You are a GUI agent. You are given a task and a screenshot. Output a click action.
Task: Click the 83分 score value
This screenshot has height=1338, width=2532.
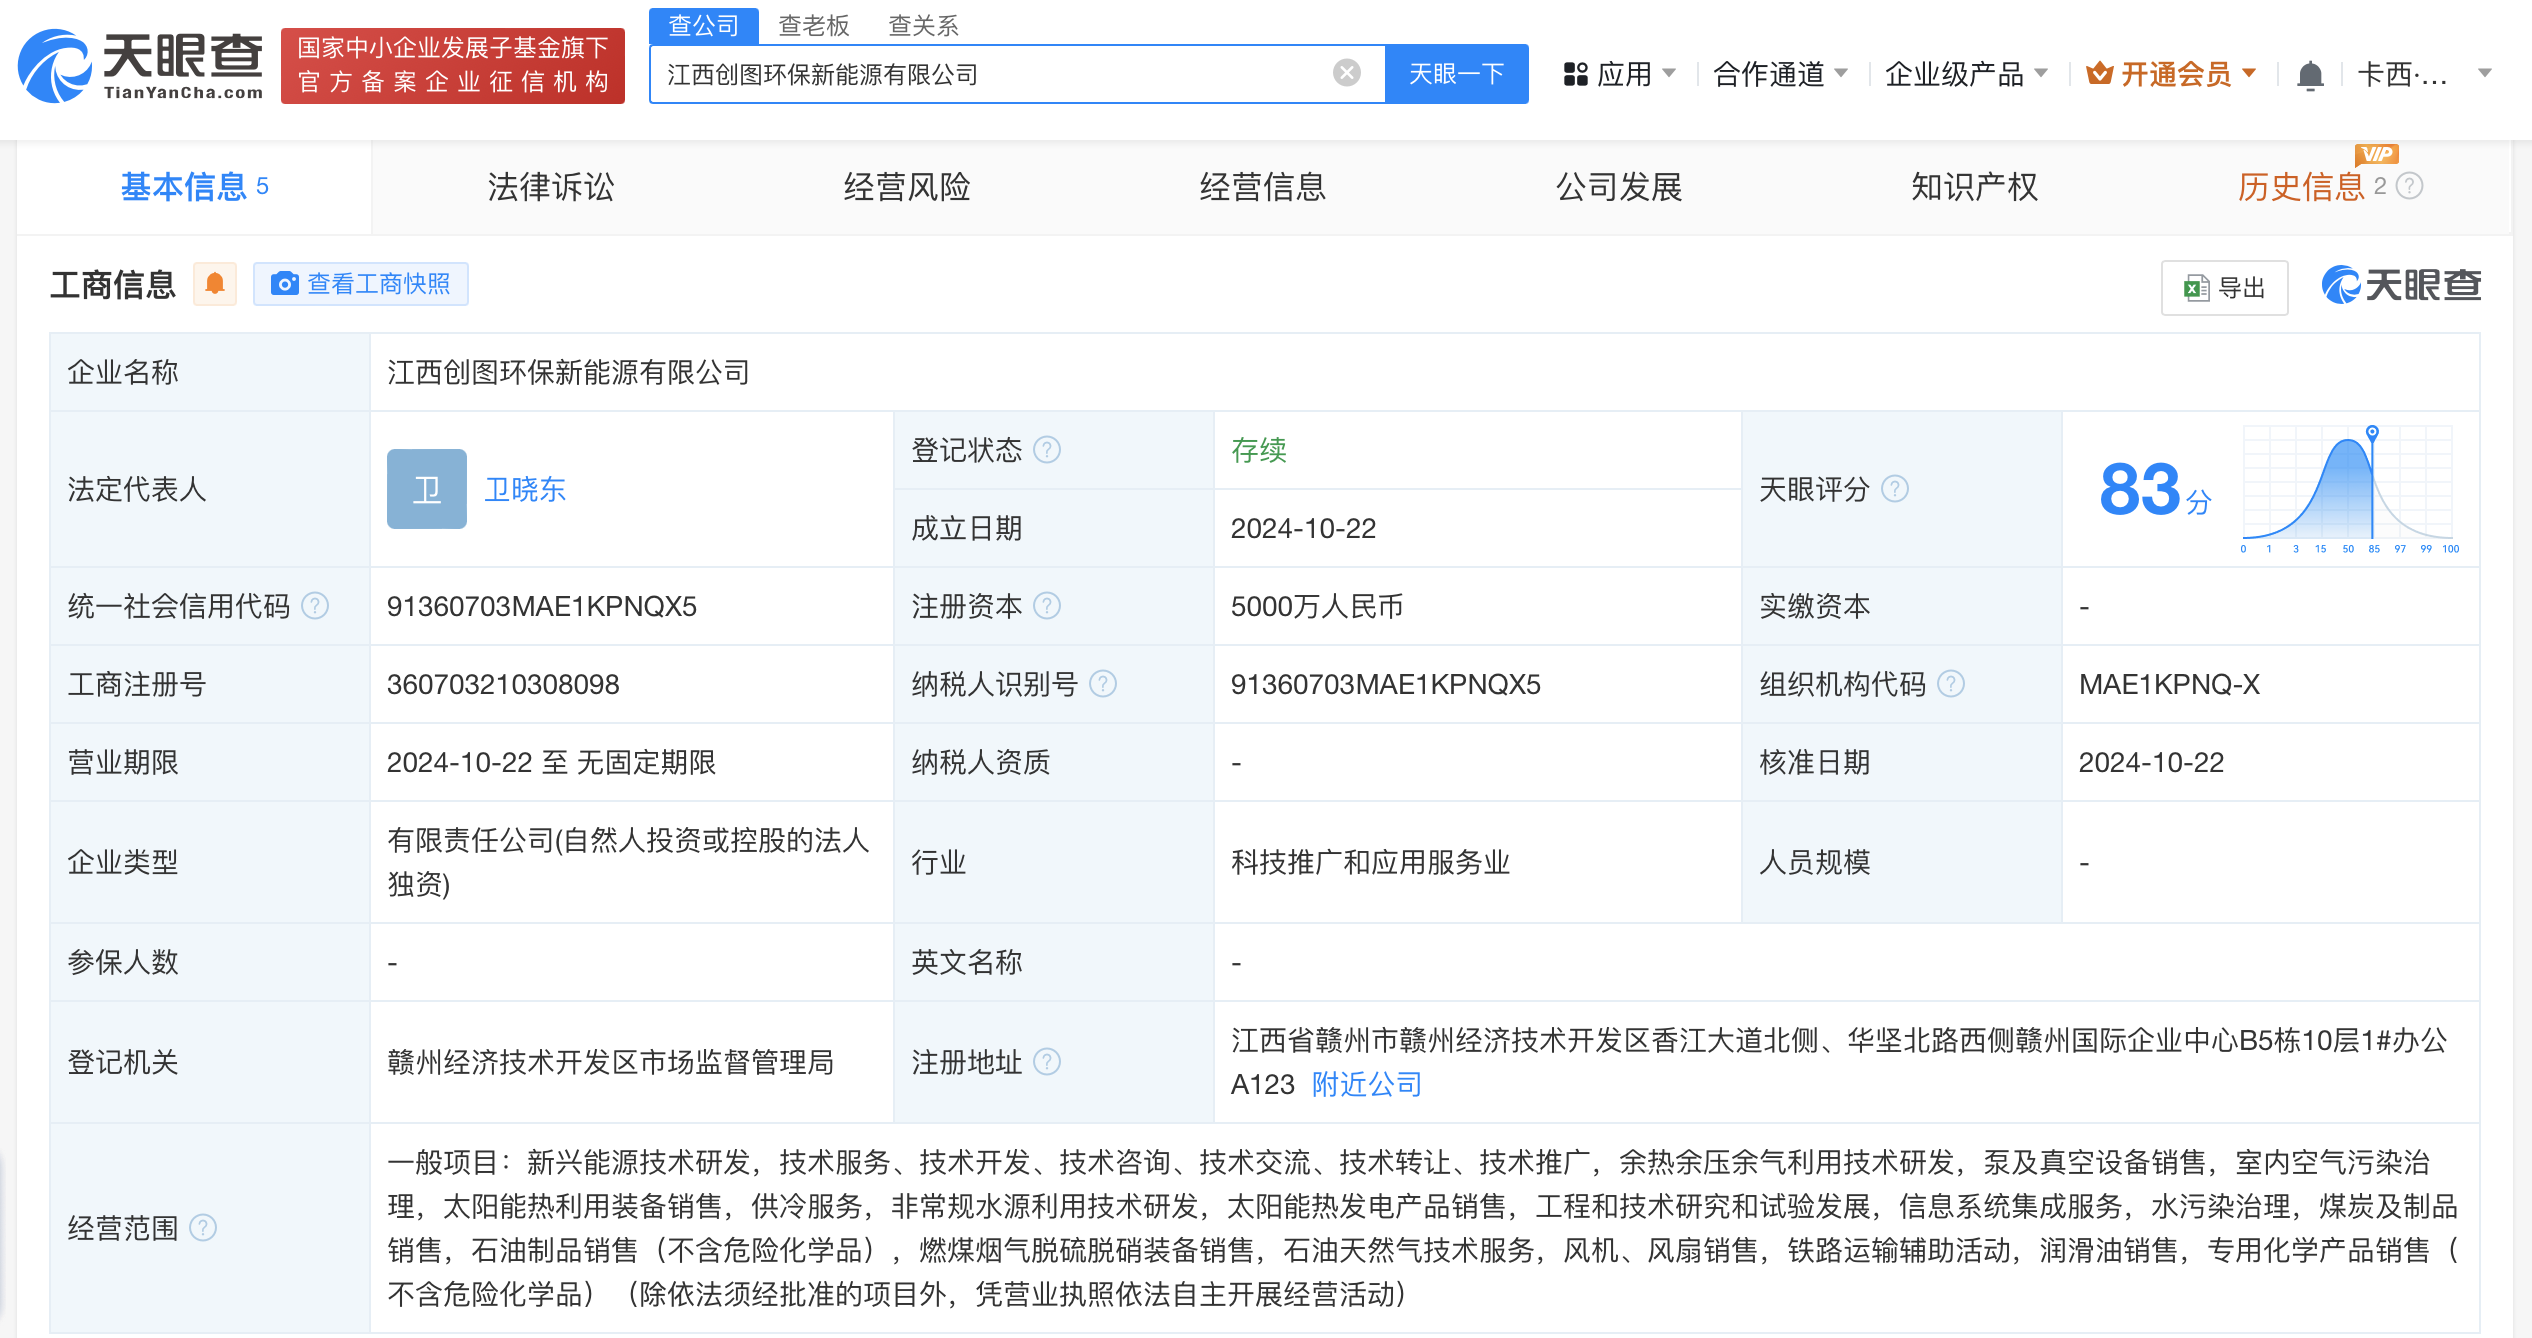2155,490
